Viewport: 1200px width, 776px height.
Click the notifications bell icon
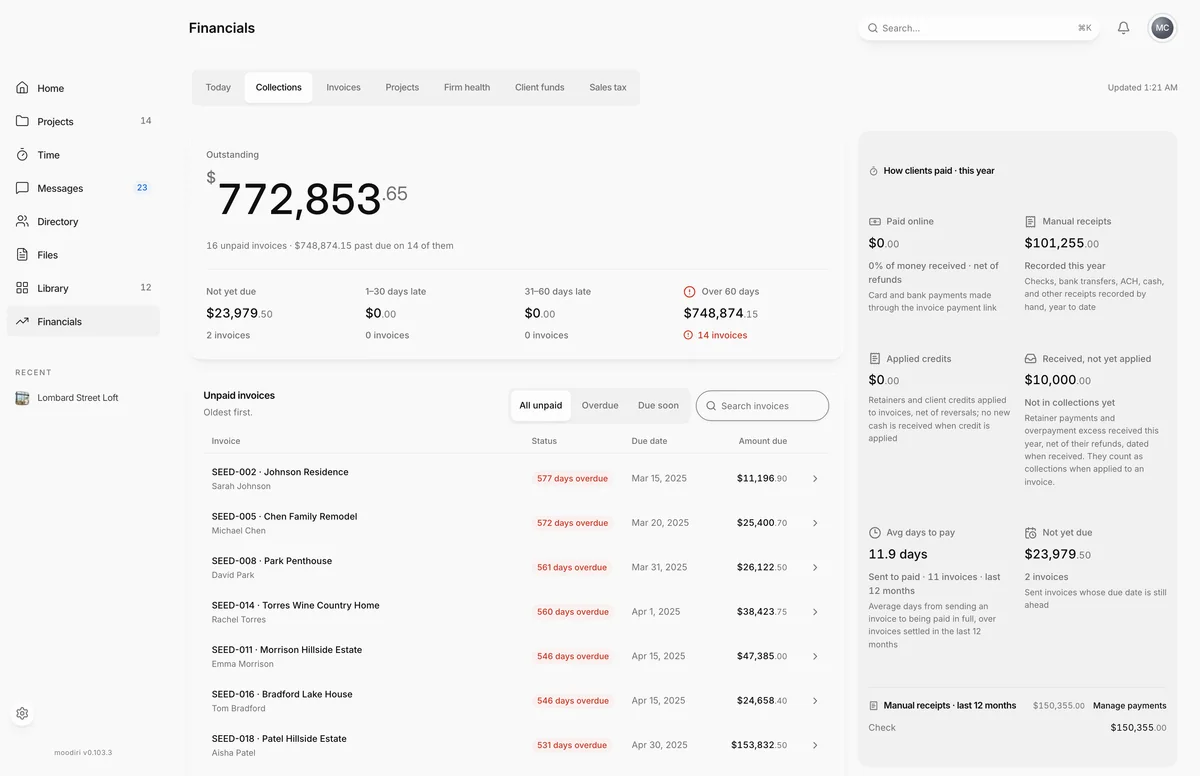click(1123, 28)
